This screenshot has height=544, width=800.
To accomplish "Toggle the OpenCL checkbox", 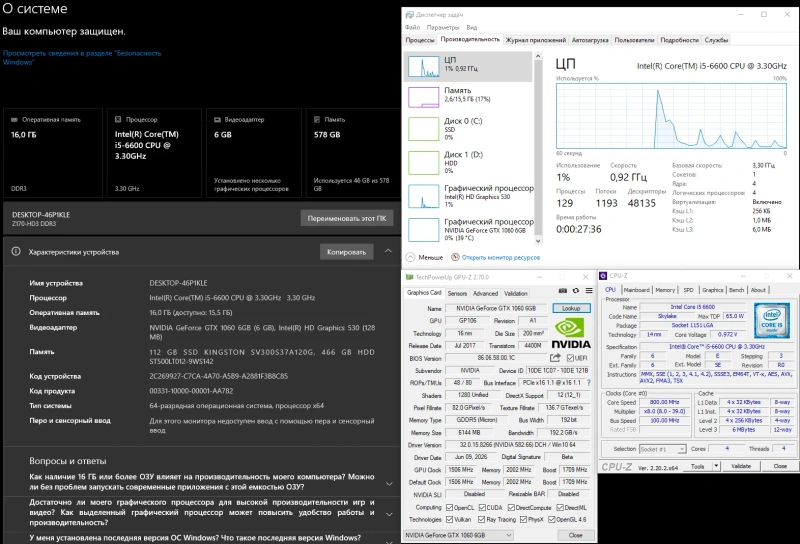I will (x=449, y=507).
